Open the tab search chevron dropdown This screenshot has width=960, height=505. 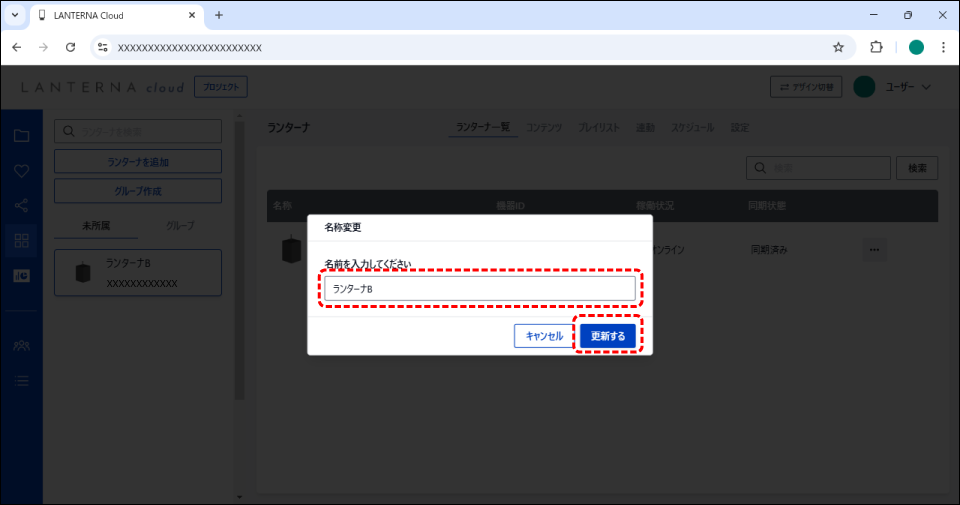(15, 15)
